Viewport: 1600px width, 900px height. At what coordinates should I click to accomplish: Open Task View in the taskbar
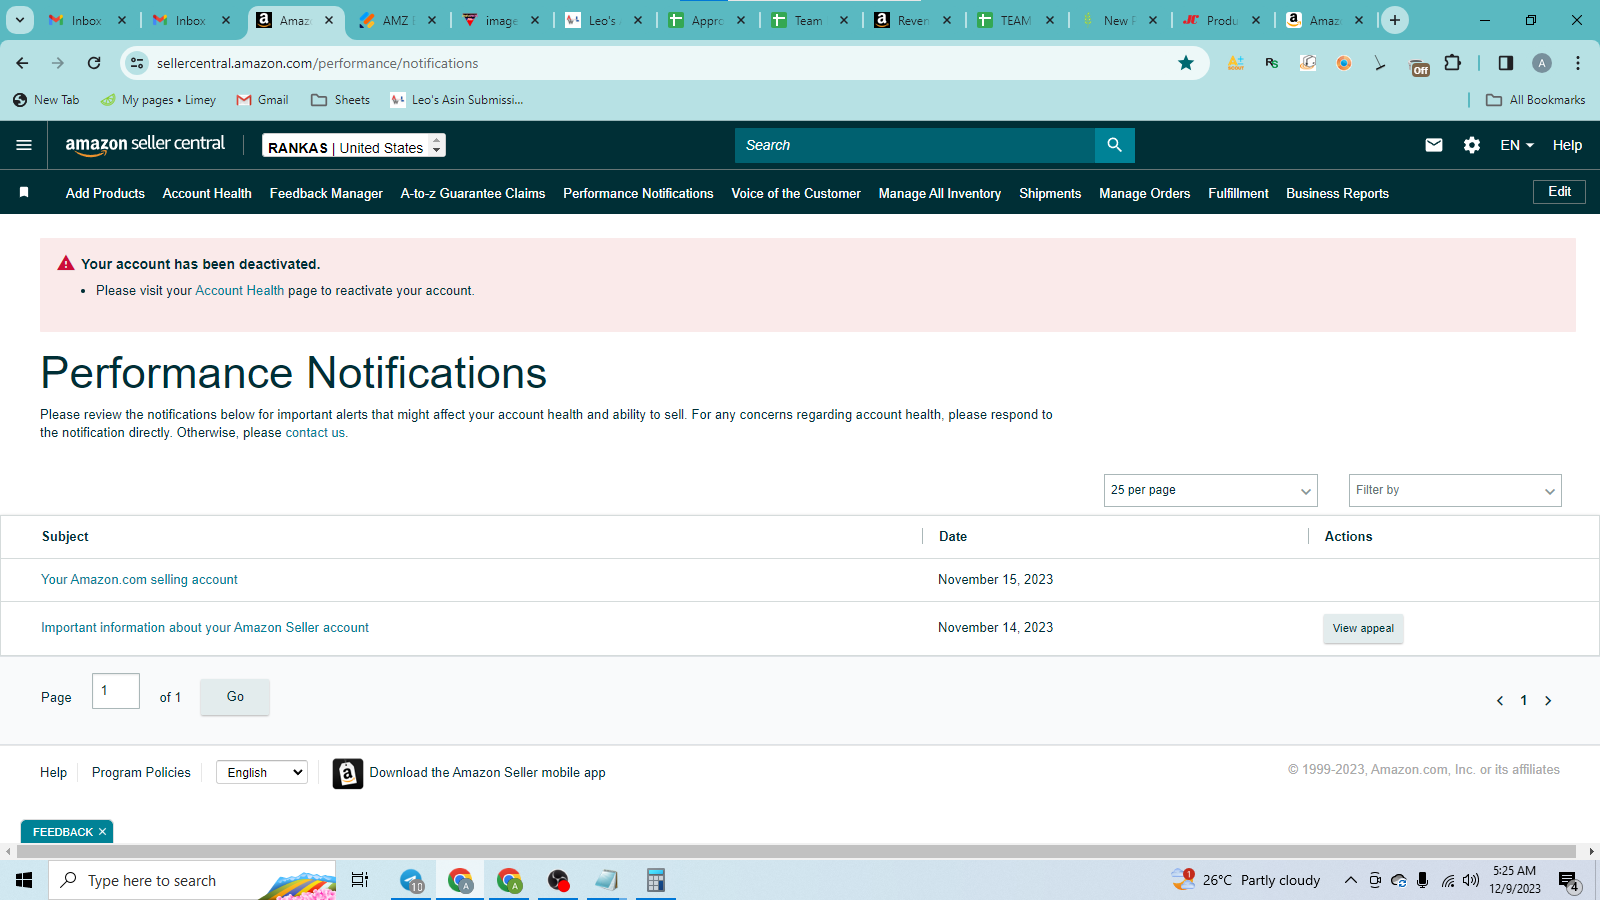coord(360,880)
